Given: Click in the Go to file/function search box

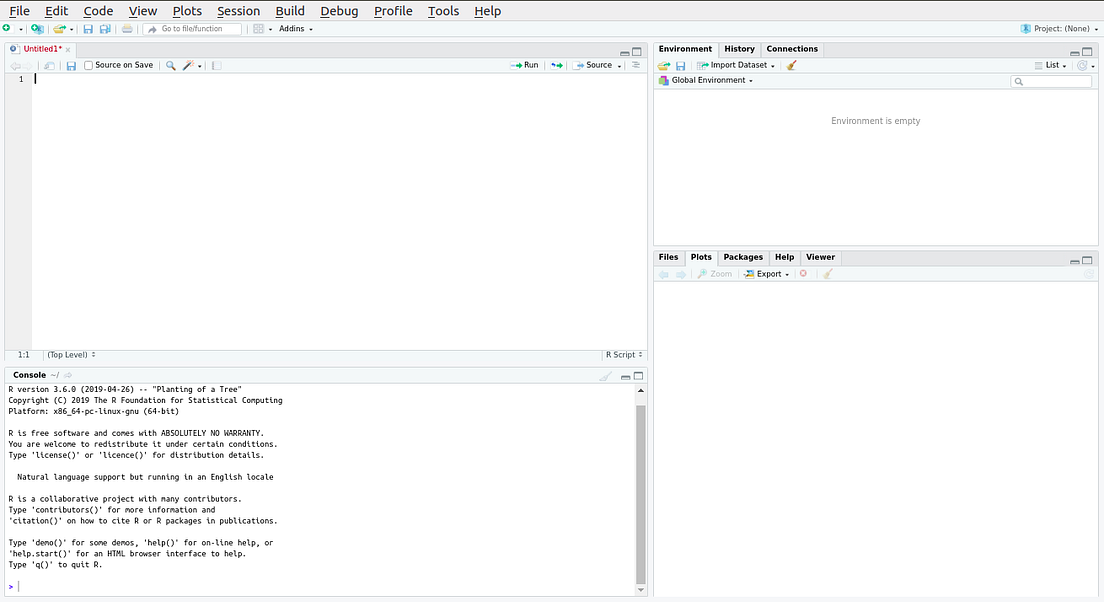Looking at the screenshot, I should (x=192, y=28).
